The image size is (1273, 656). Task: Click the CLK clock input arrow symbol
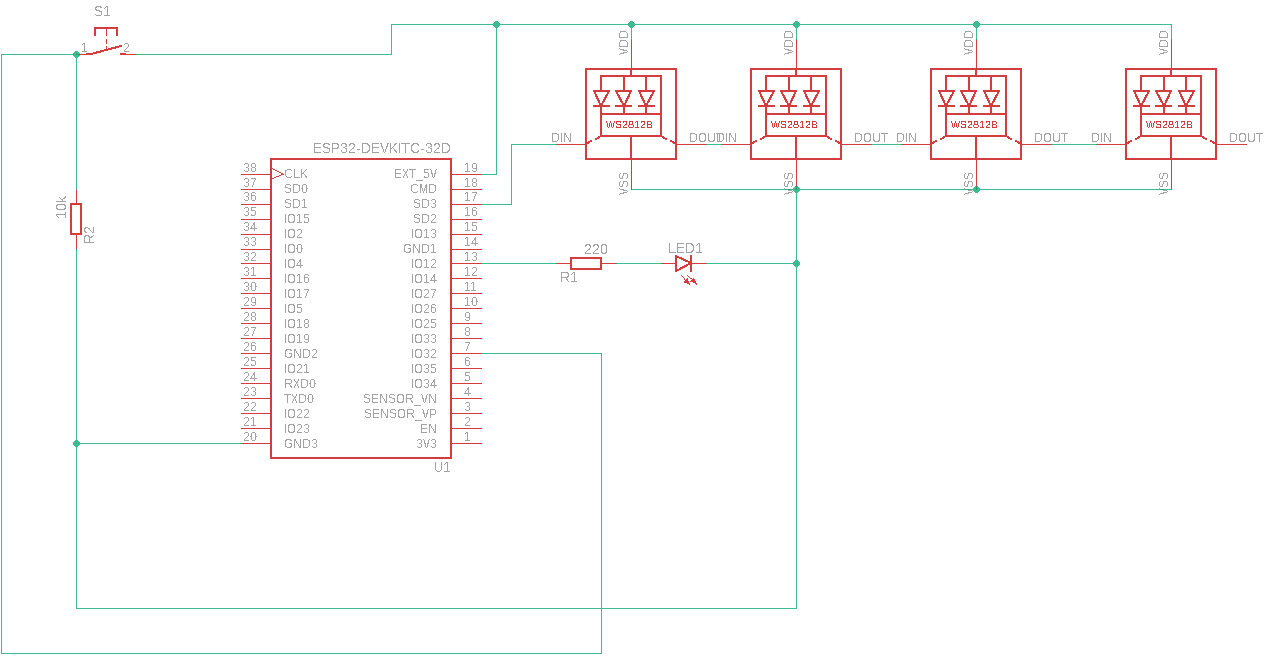tap(277, 174)
